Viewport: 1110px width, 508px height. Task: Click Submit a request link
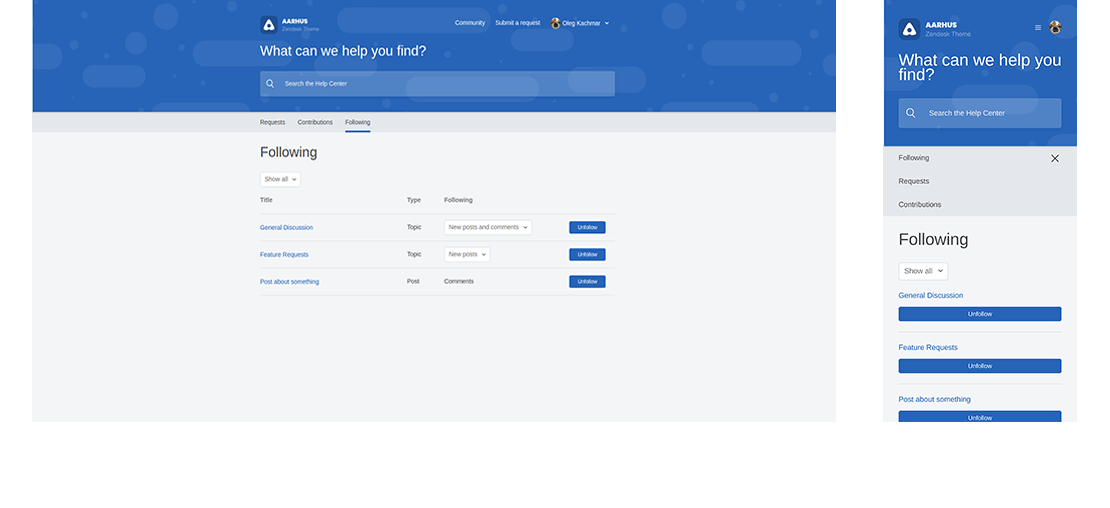[517, 23]
